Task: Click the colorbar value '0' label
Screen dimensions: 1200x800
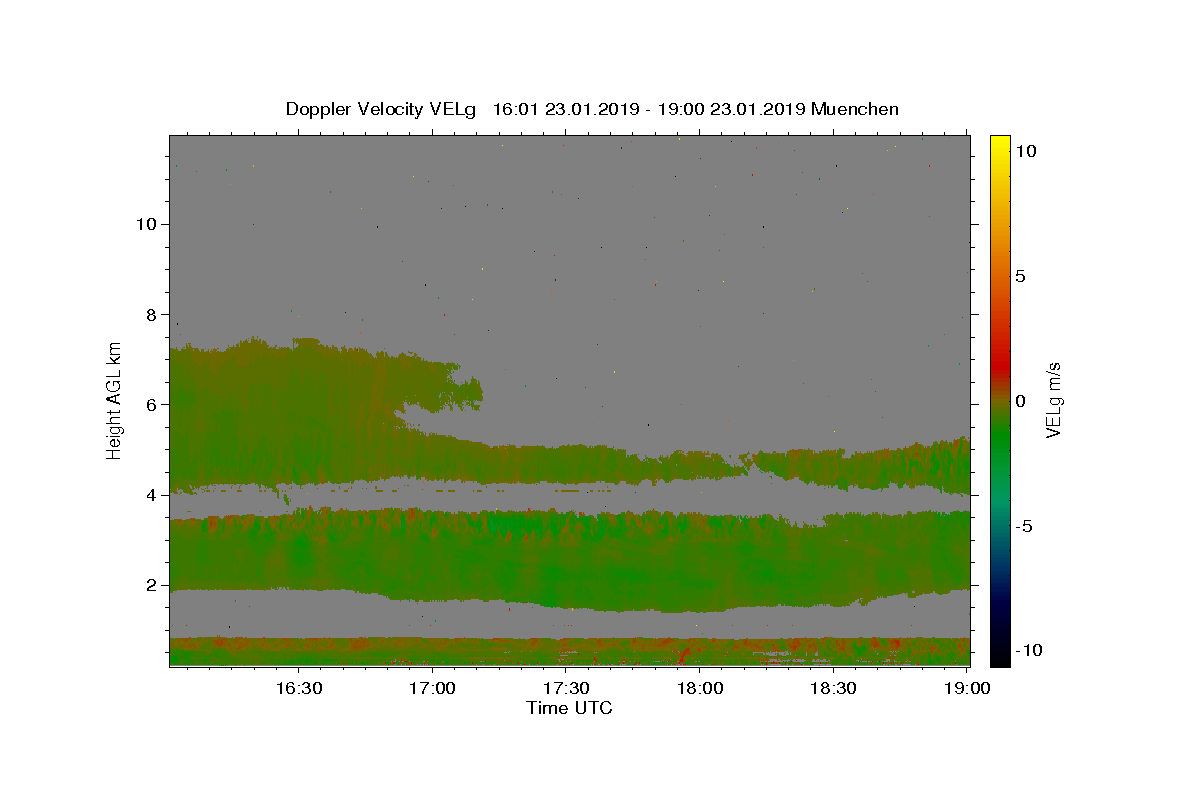Action: click(x=1019, y=401)
